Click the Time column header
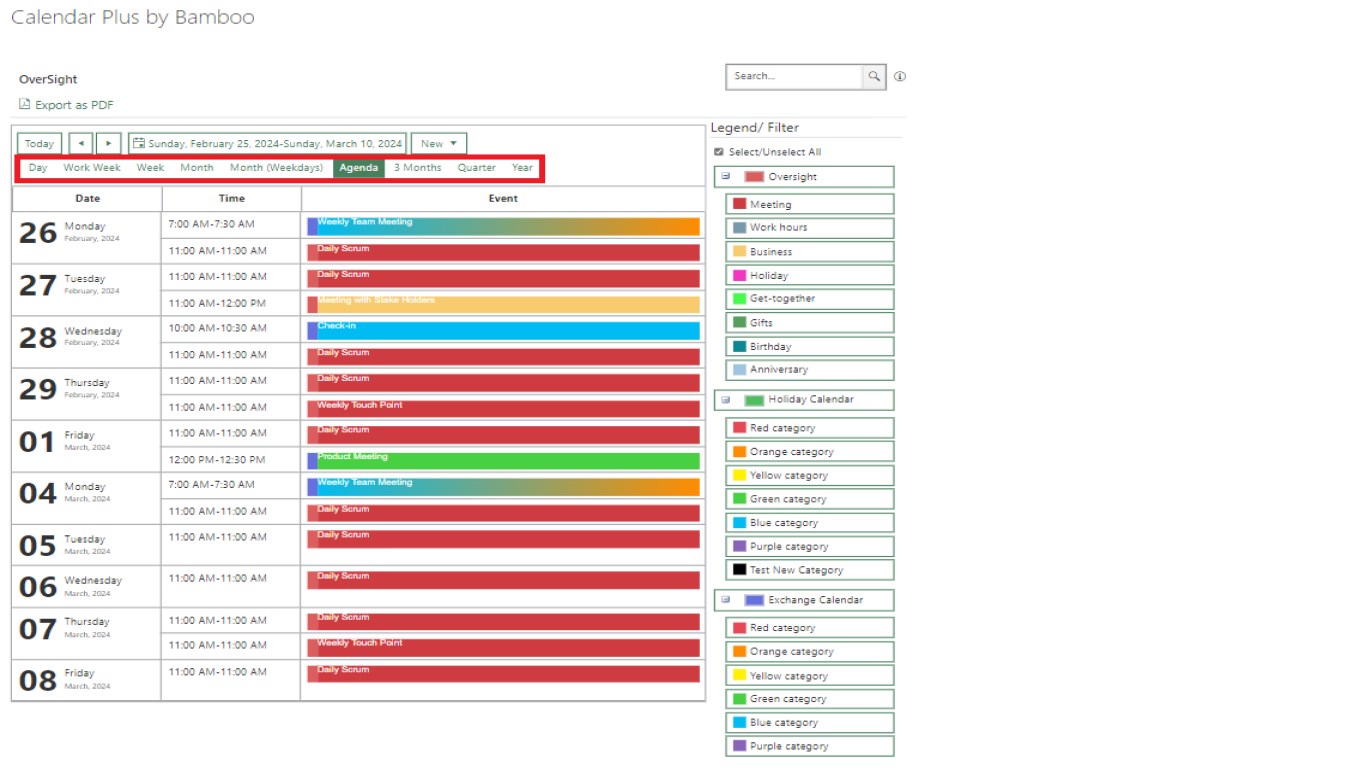 (232, 198)
